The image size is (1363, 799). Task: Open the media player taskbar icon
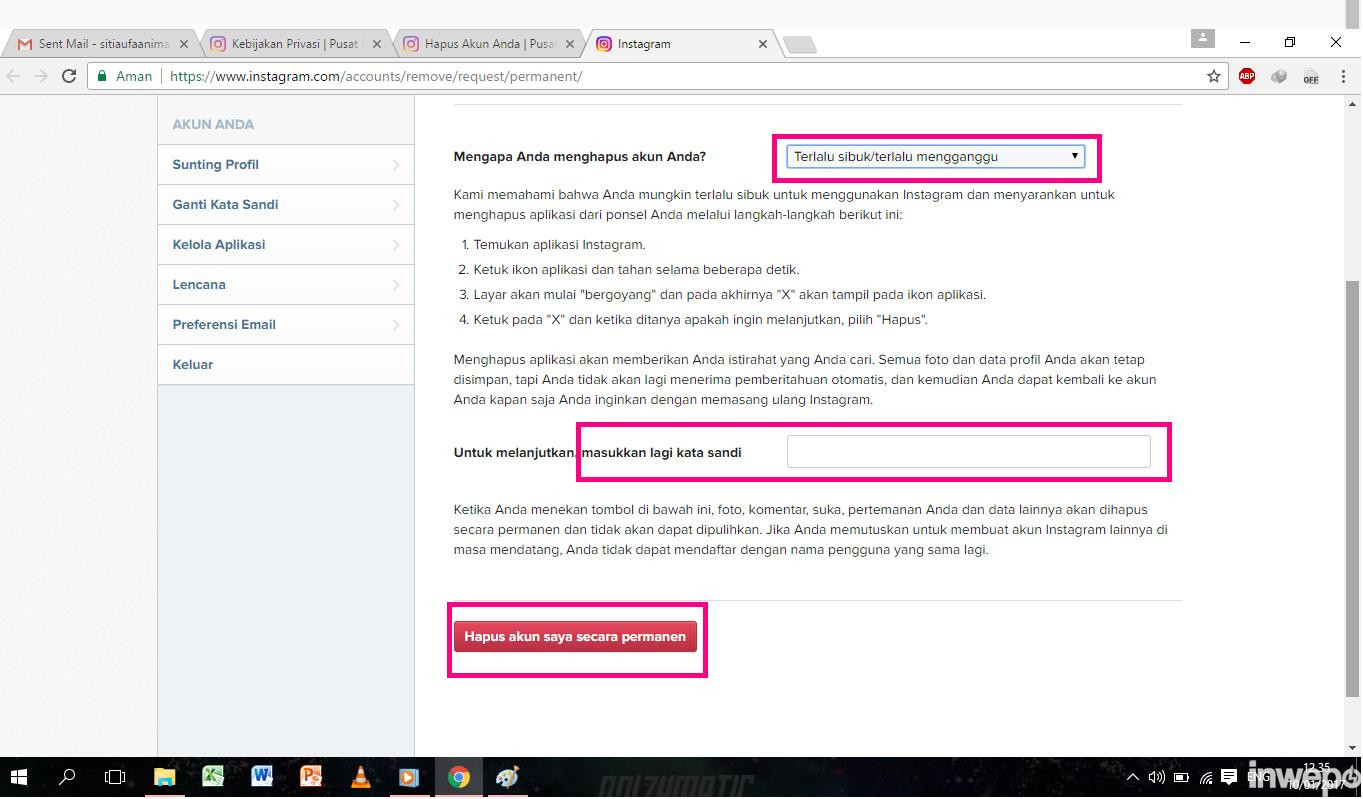point(409,777)
